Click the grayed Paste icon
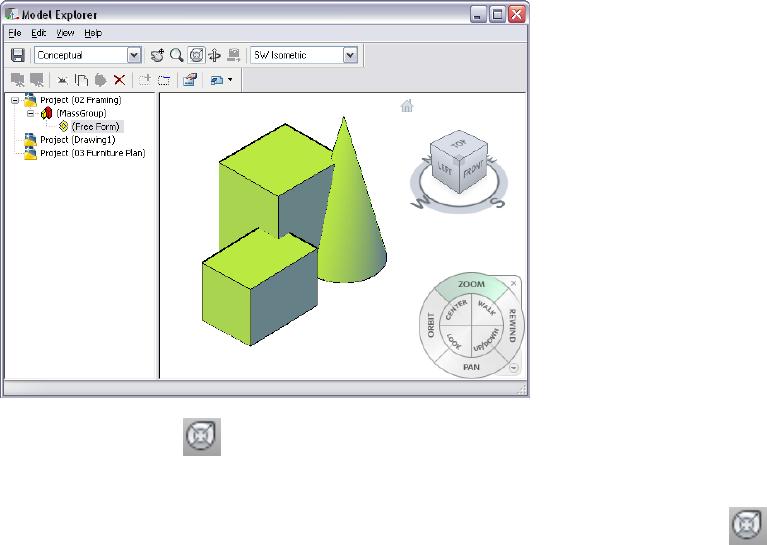Viewport: 767px width, 545px height. coord(100,80)
